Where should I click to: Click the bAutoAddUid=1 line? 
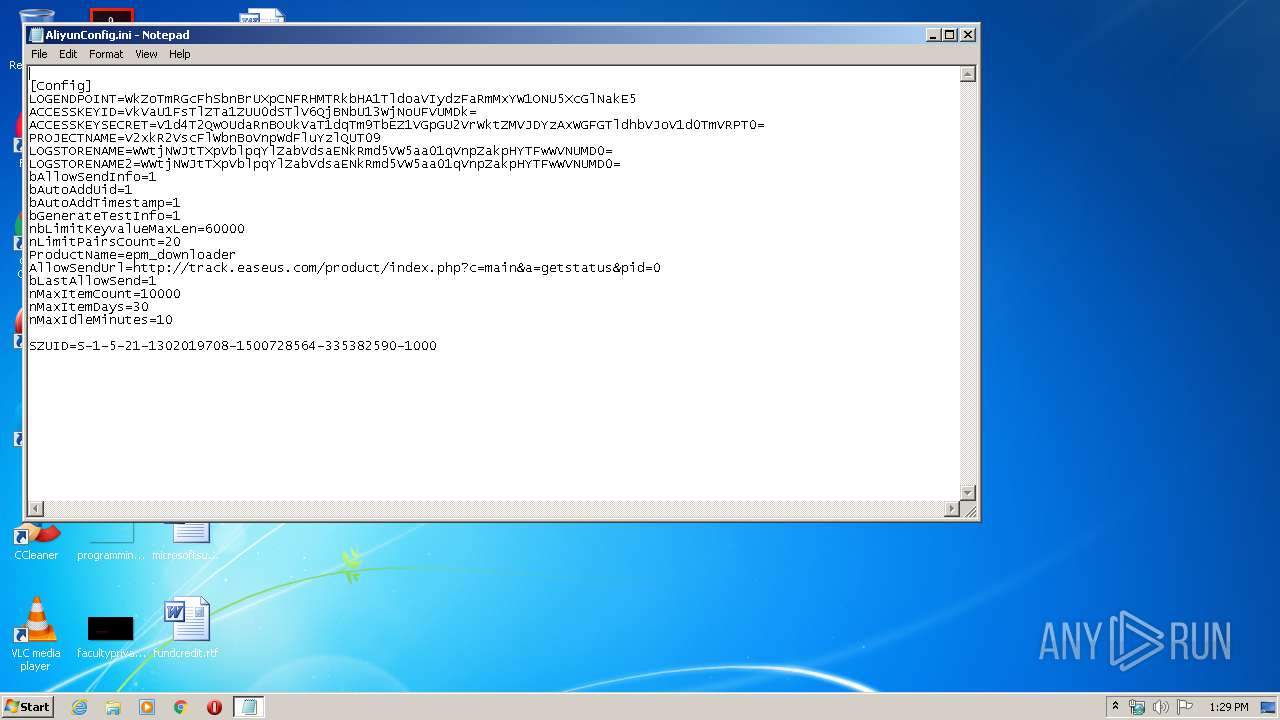pos(81,190)
